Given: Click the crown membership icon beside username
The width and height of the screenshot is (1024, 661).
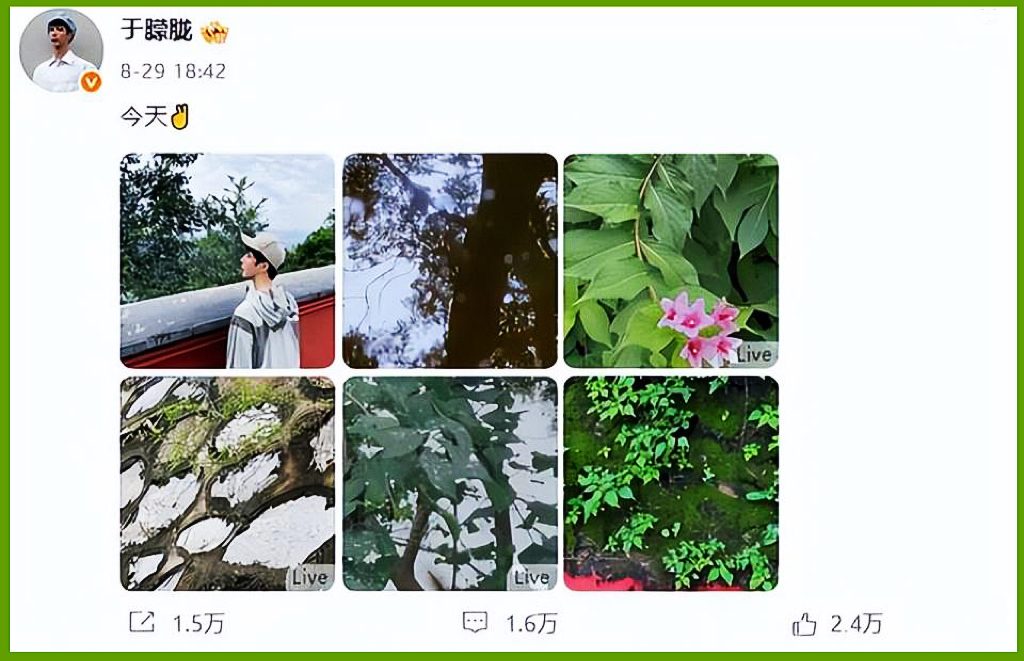Looking at the screenshot, I should [x=214, y=31].
